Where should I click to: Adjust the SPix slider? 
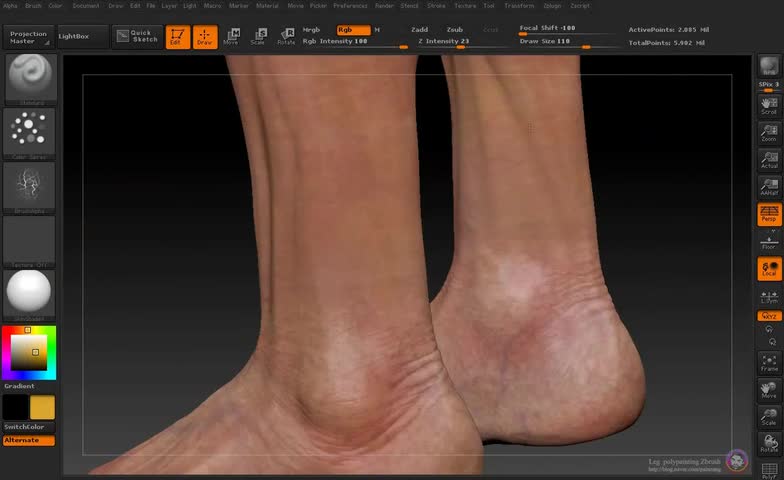[x=769, y=86]
